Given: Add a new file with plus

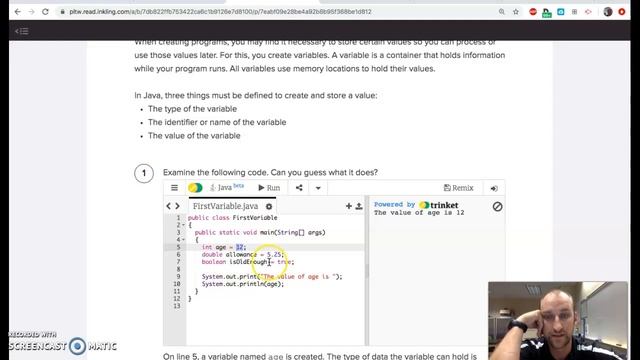Looking at the screenshot, I should tap(349, 206).
